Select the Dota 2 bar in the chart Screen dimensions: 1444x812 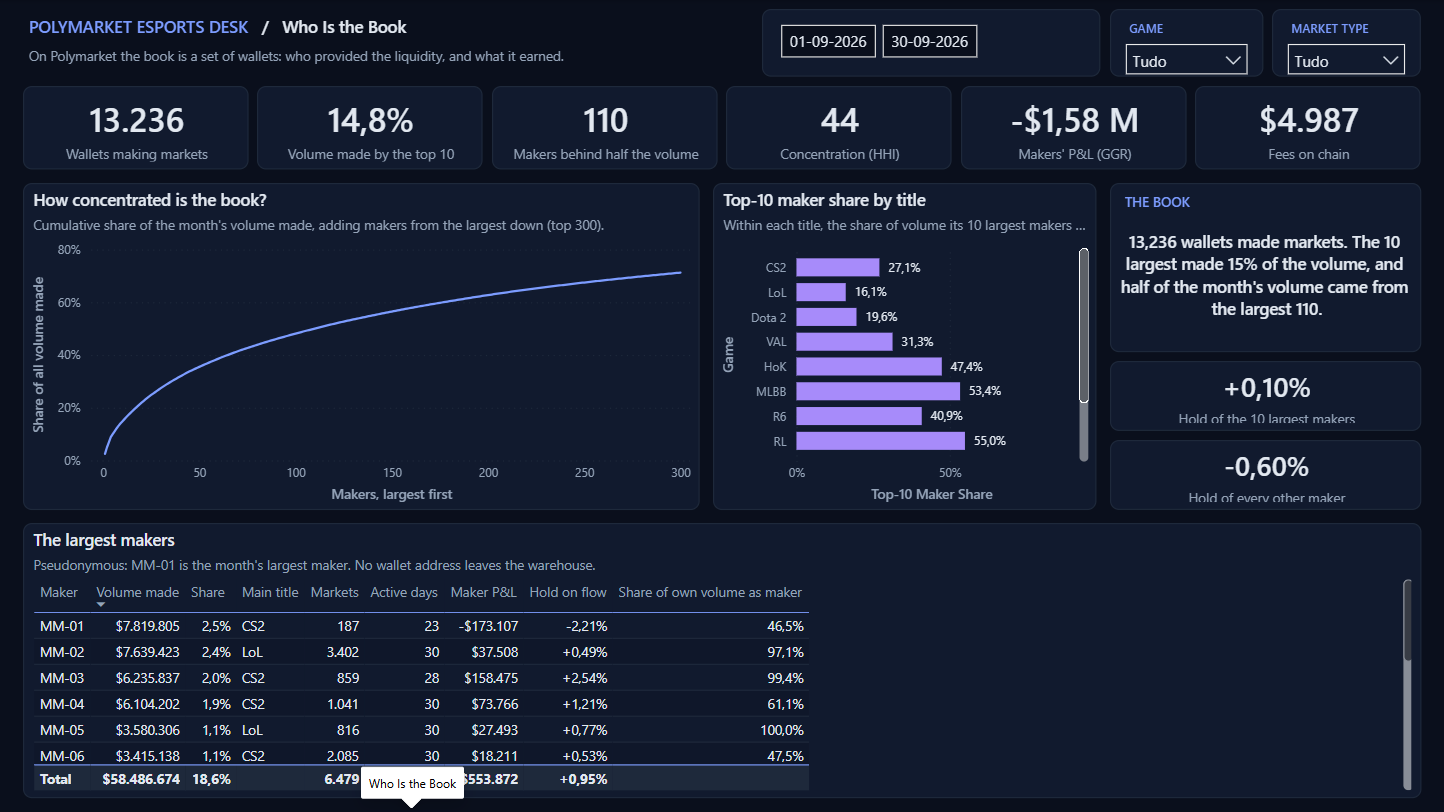coord(827,317)
